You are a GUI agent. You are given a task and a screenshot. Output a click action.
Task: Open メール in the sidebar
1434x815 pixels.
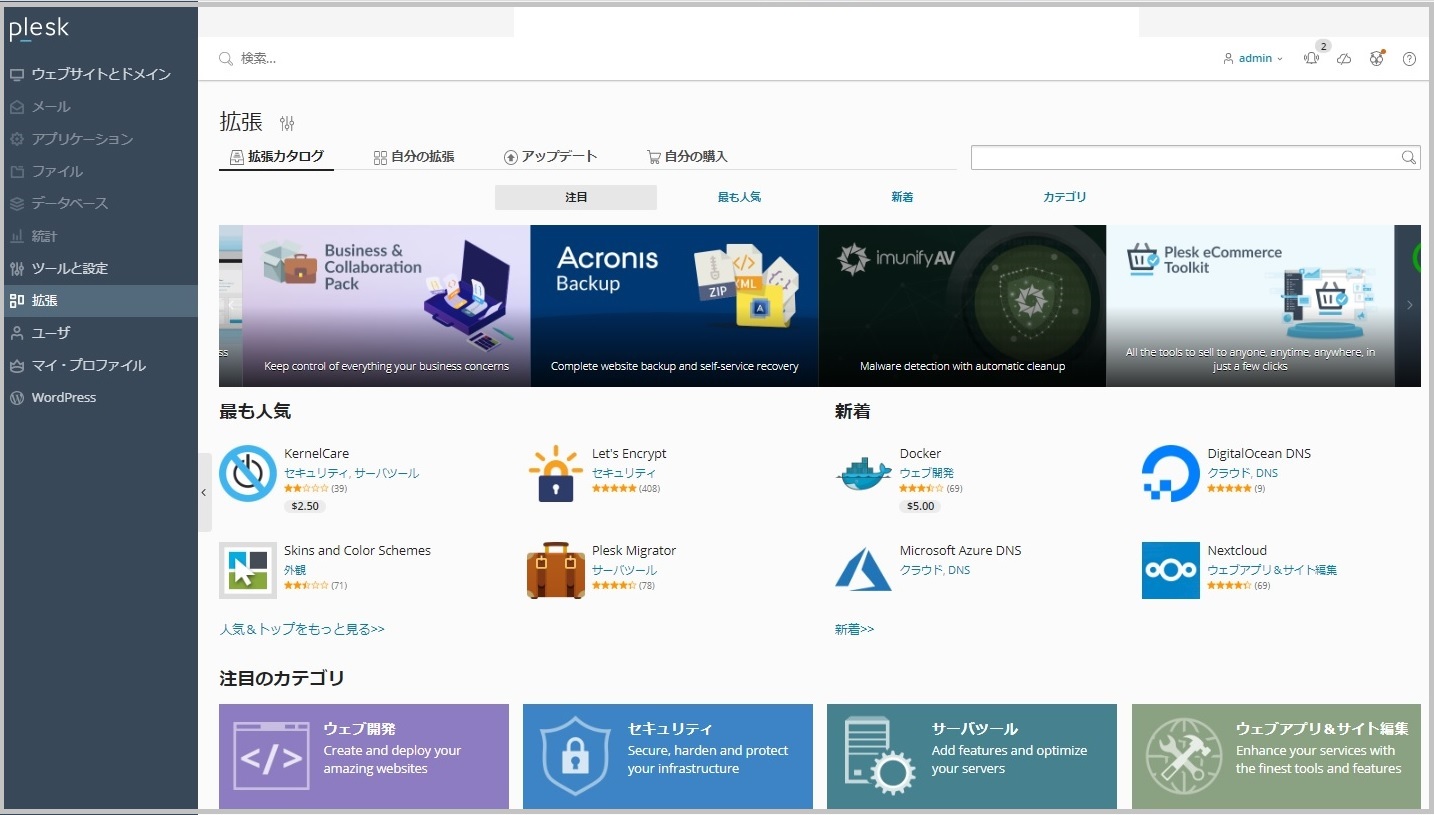[100, 106]
